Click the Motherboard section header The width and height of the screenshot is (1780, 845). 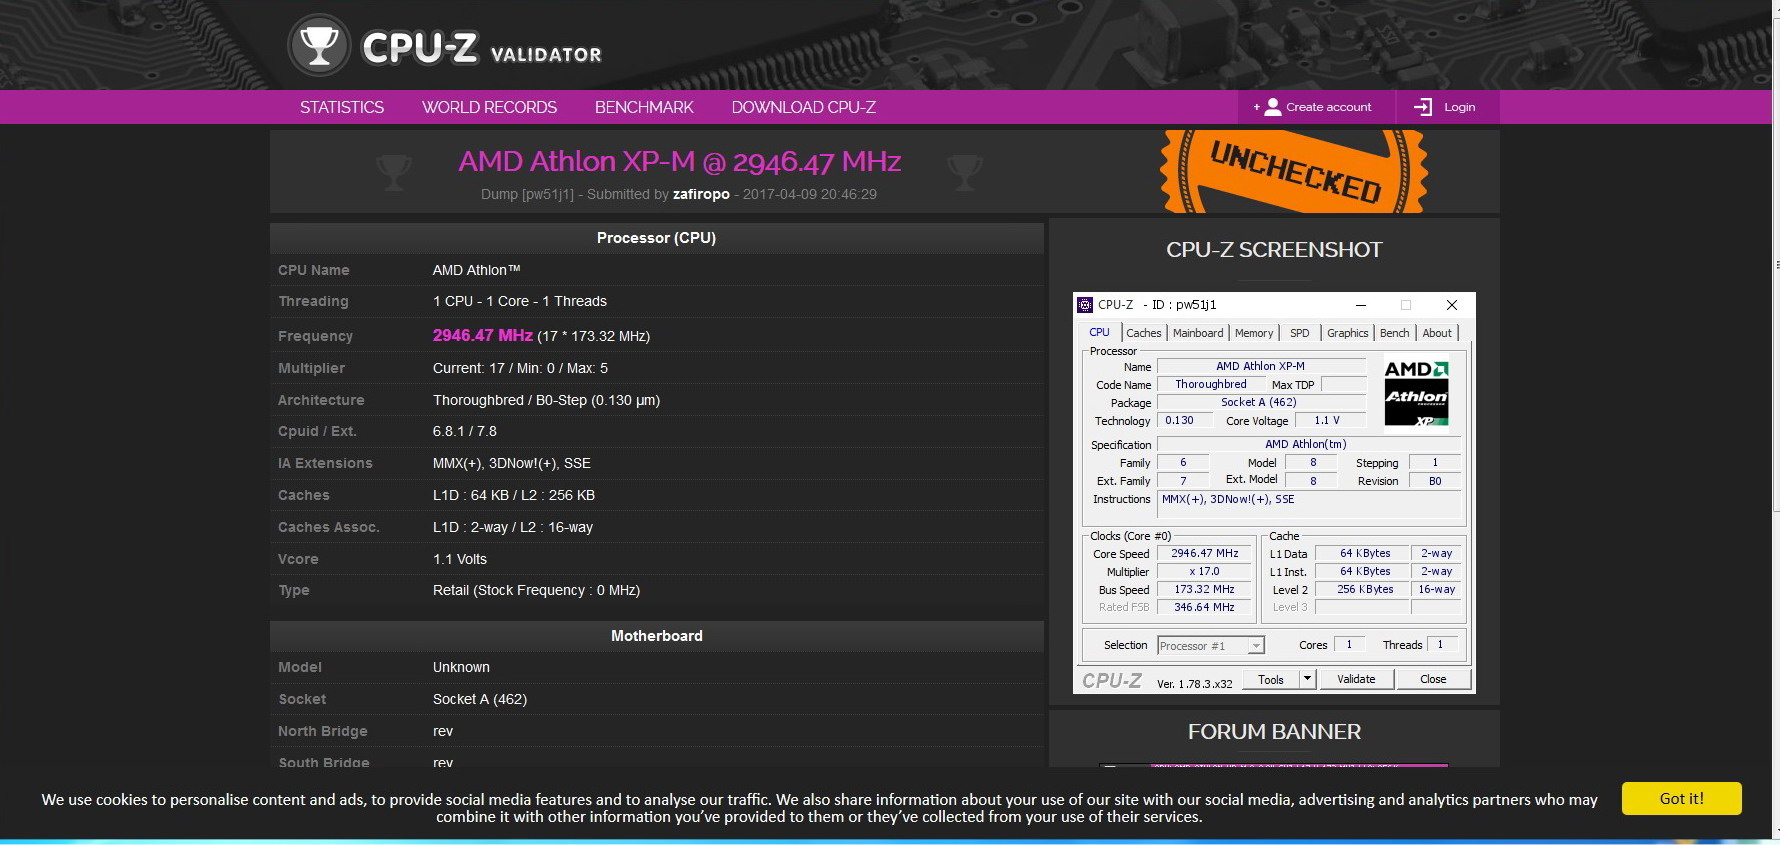click(656, 636)
